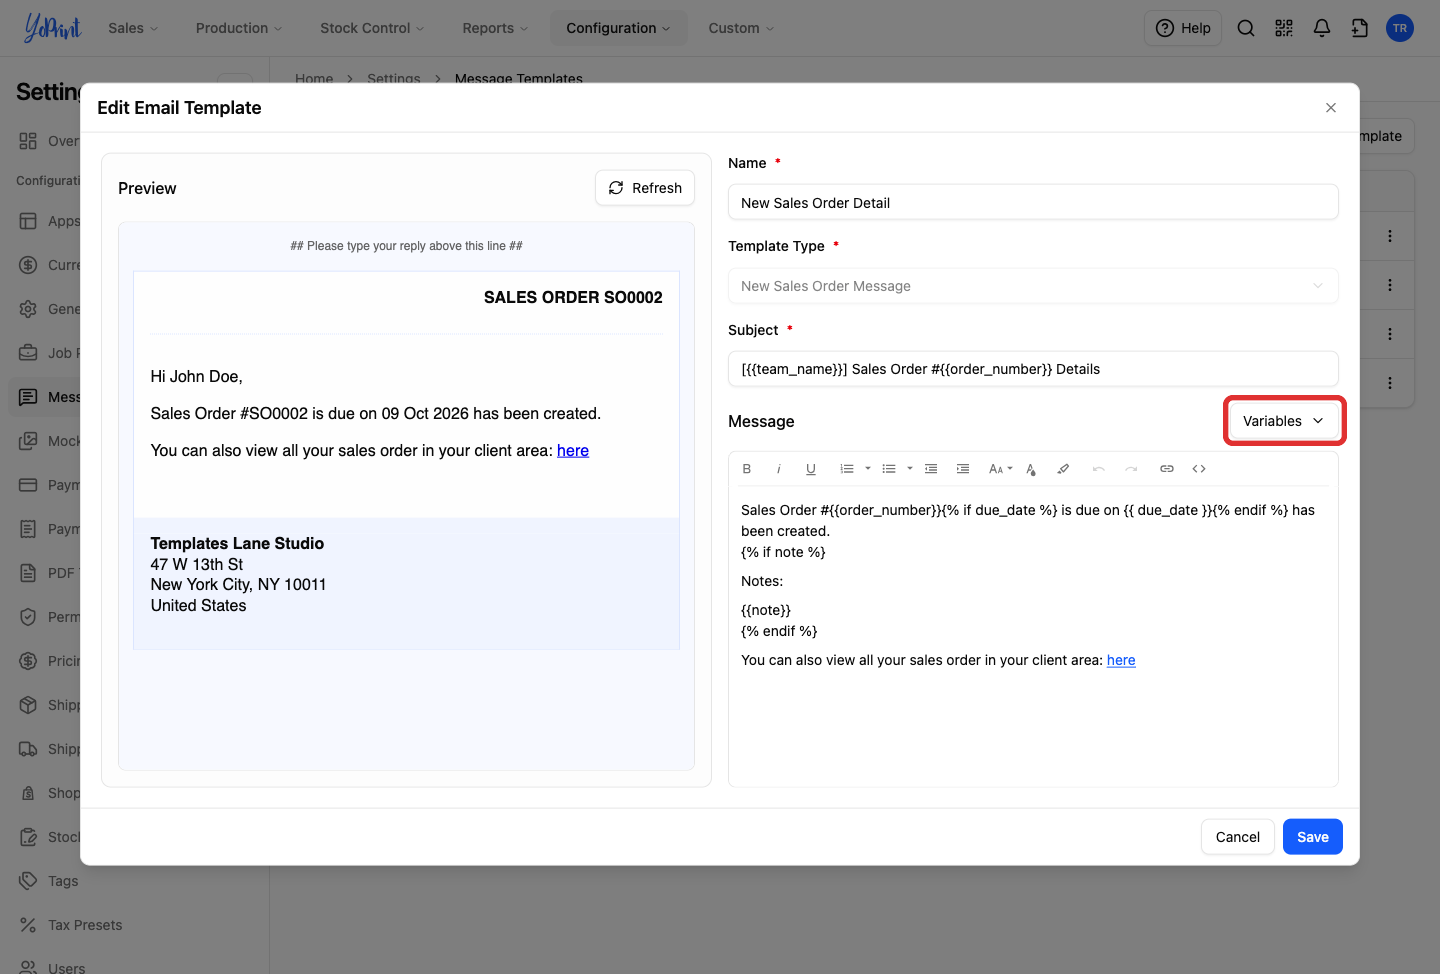Decrease indent of message text
This screenshot has width=1440, height=974.
[931, 469]
